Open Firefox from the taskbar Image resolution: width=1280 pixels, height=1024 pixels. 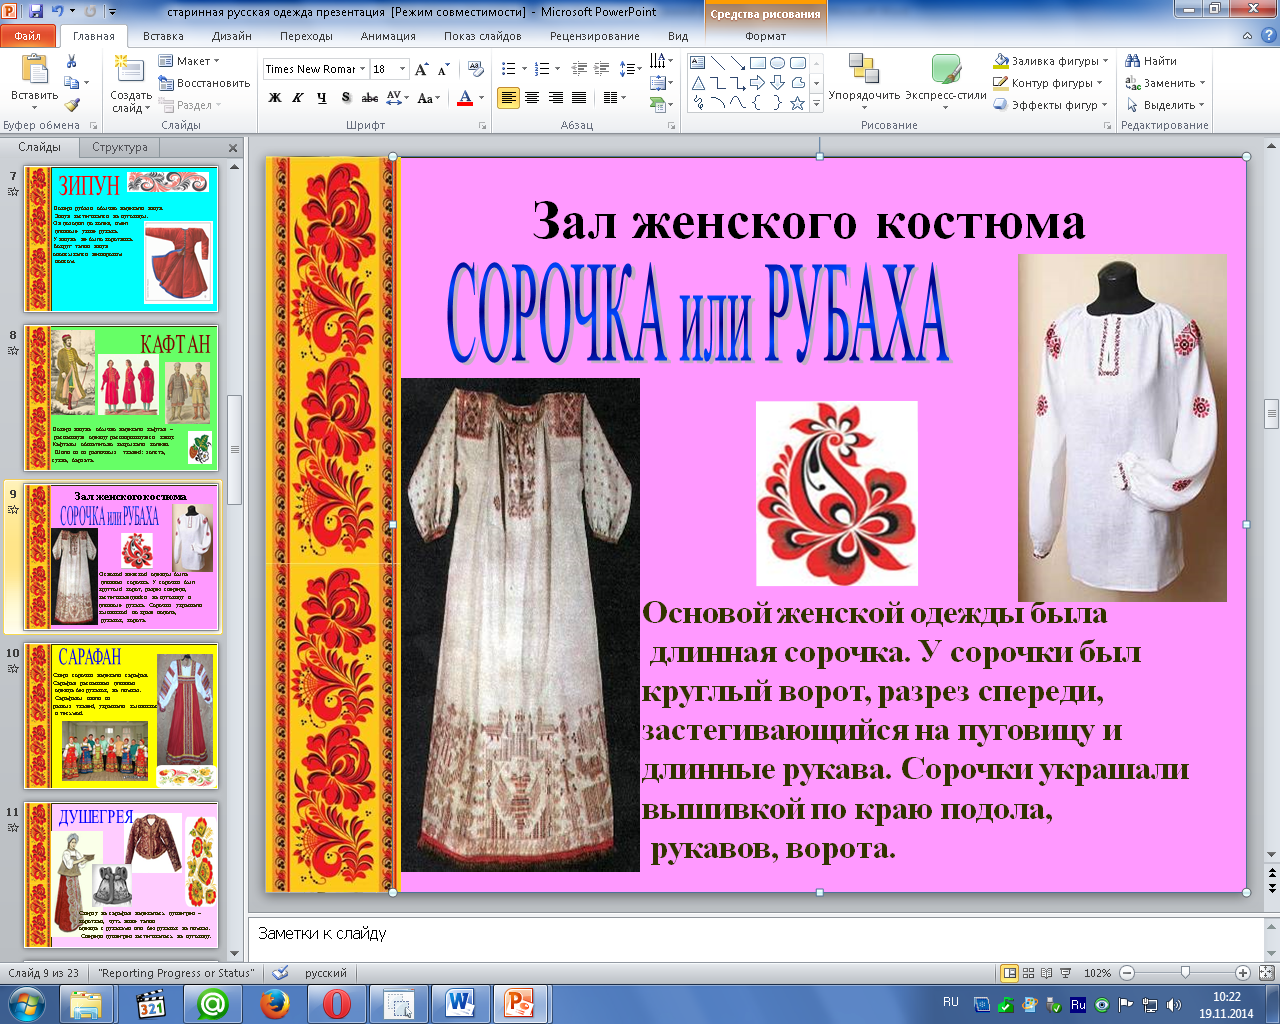coord(275,1003)
